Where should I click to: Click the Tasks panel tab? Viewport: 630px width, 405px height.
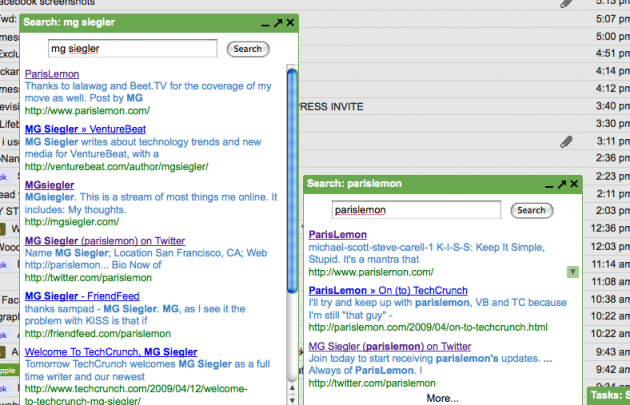609,396
